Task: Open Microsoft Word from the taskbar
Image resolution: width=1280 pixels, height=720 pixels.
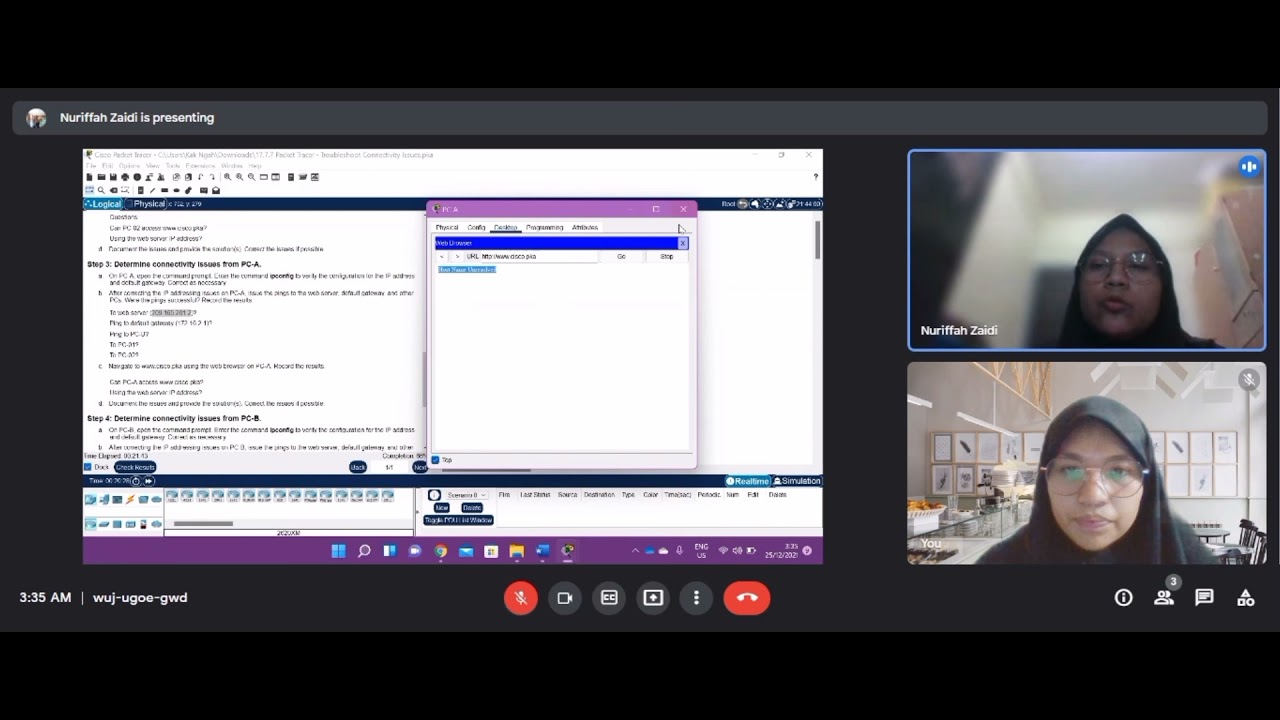Action: (x=542, y=551)
